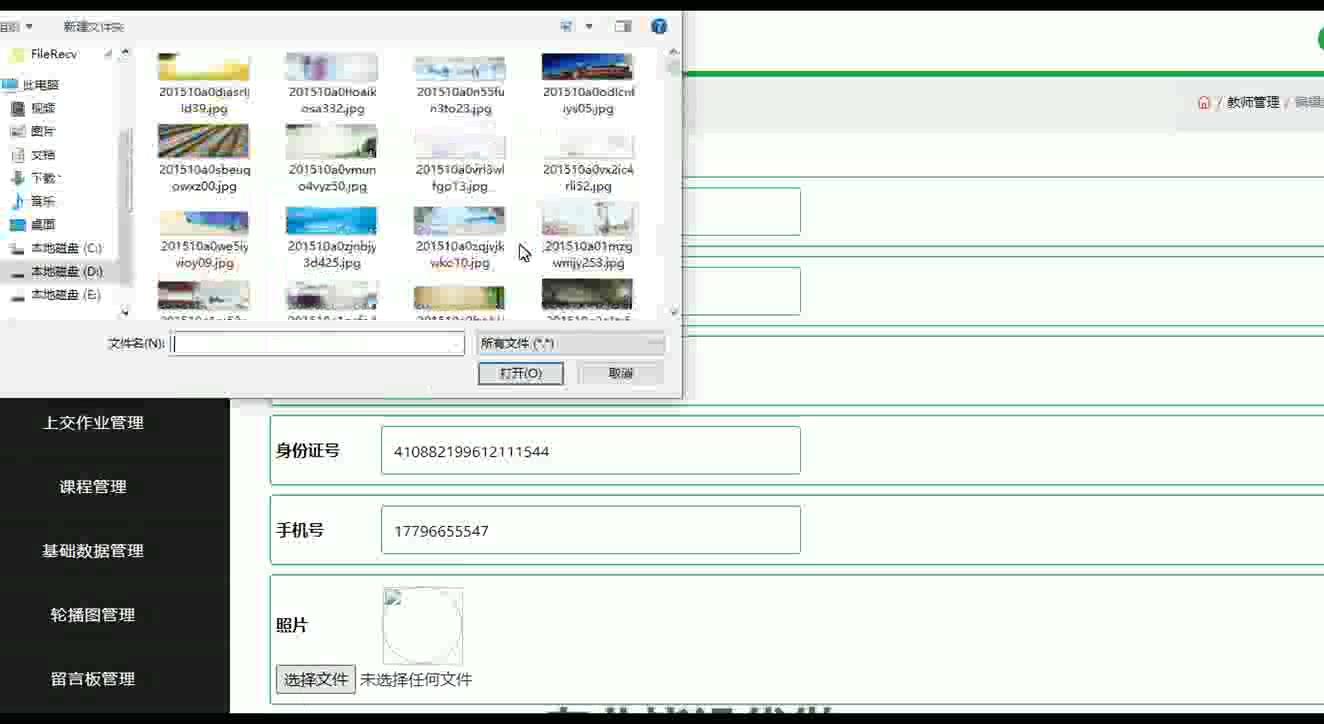The image size is (1324, 724).
Task: Click the FileRecv folder icon
Action: [17, 54]
